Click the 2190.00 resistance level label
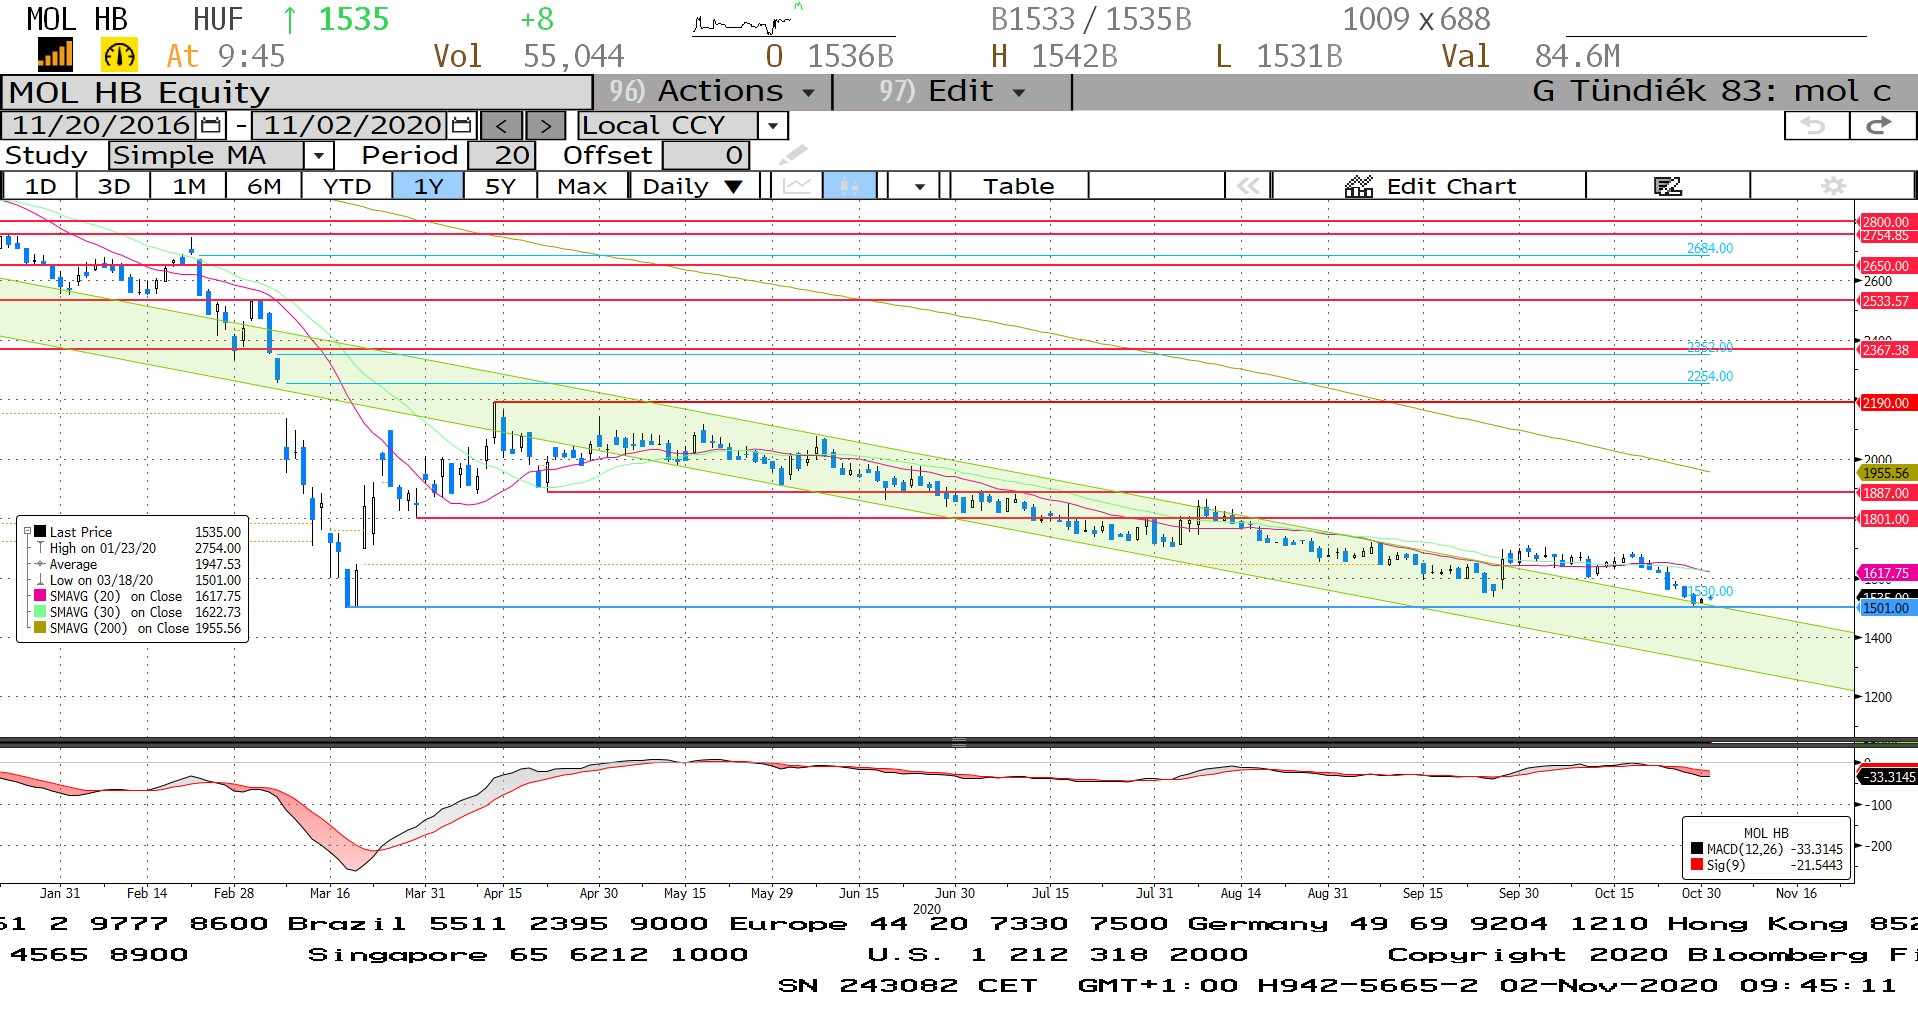The width and height of the screenshot is (1918, 1025). tap(1885, 403)
